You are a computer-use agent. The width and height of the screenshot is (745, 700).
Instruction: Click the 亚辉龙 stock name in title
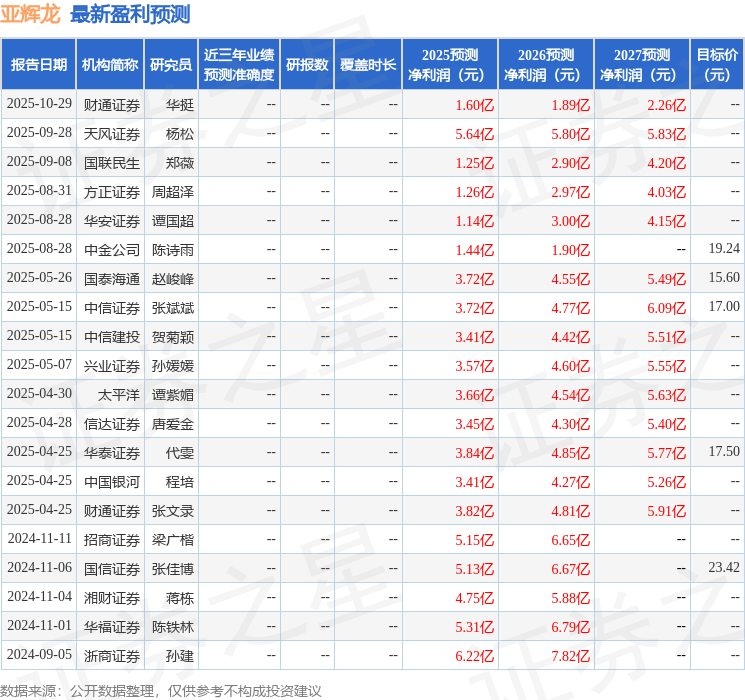[x=31, y=14]
